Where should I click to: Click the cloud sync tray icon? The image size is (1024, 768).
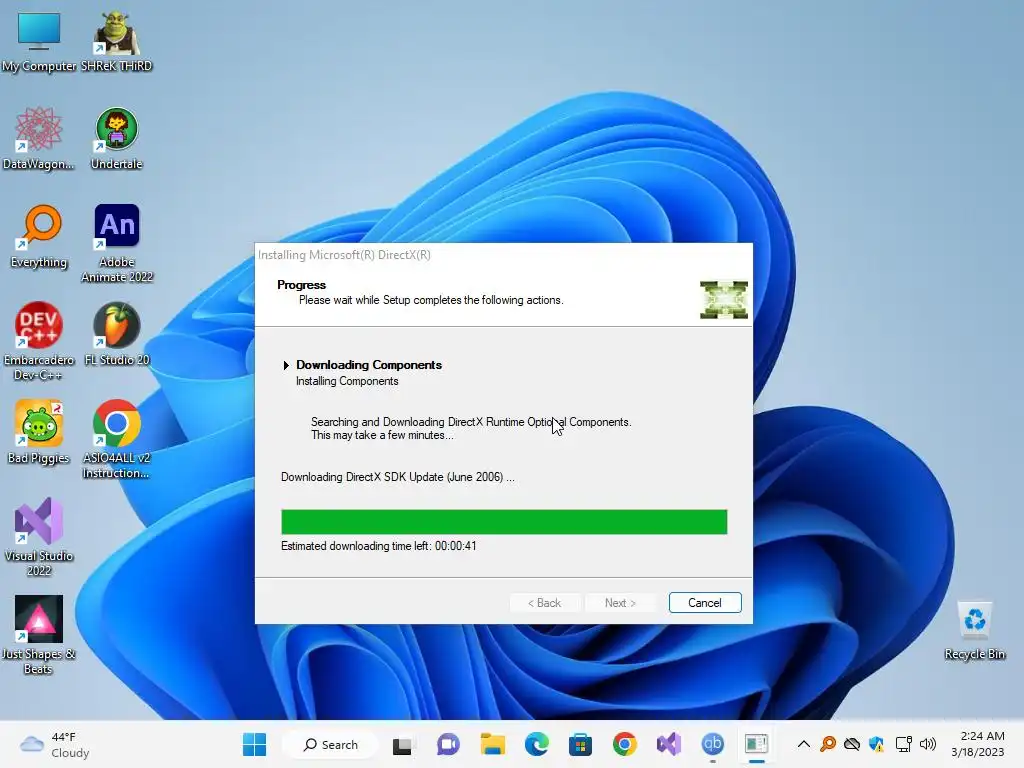pyautogui.click(x=852, y=744)
